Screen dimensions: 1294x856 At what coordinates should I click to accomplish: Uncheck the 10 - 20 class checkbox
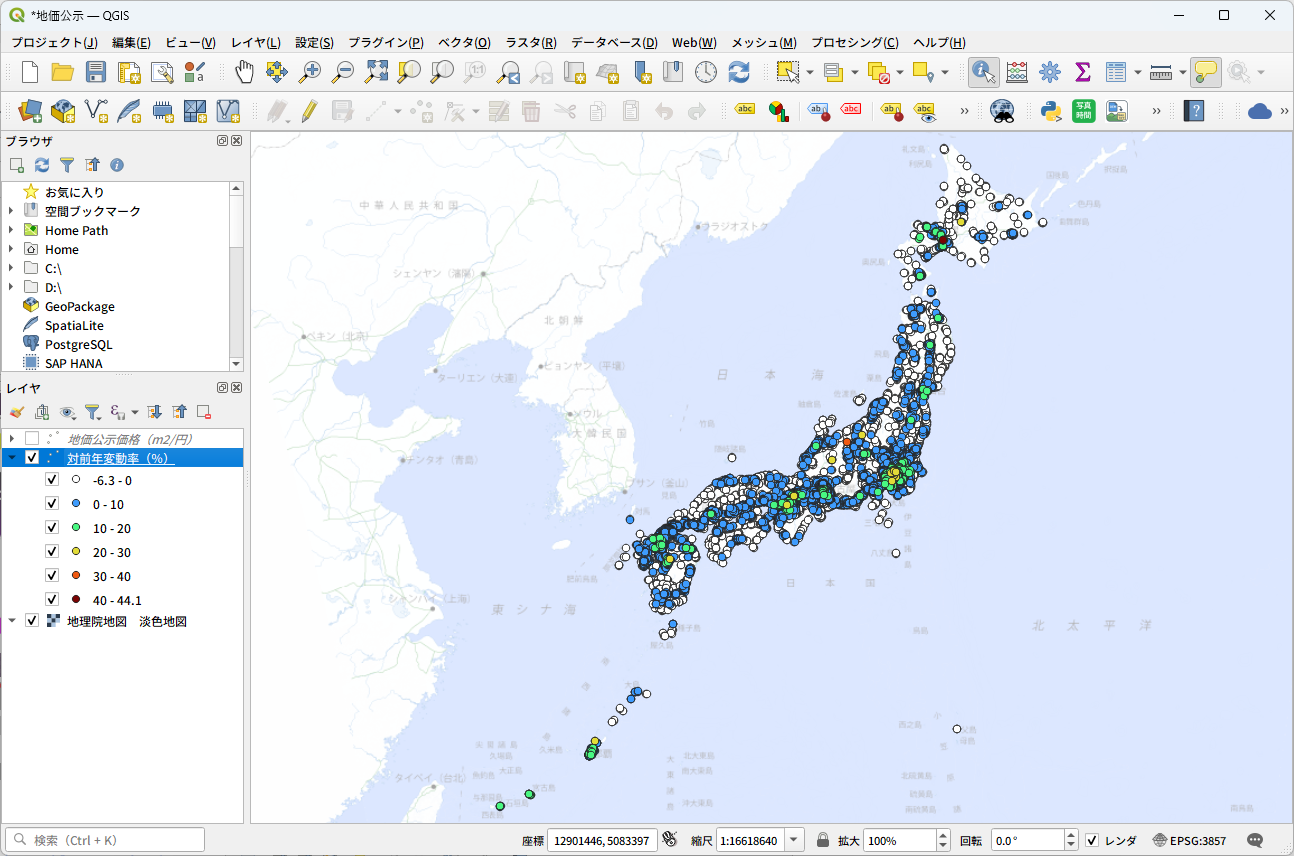point(52,528)
